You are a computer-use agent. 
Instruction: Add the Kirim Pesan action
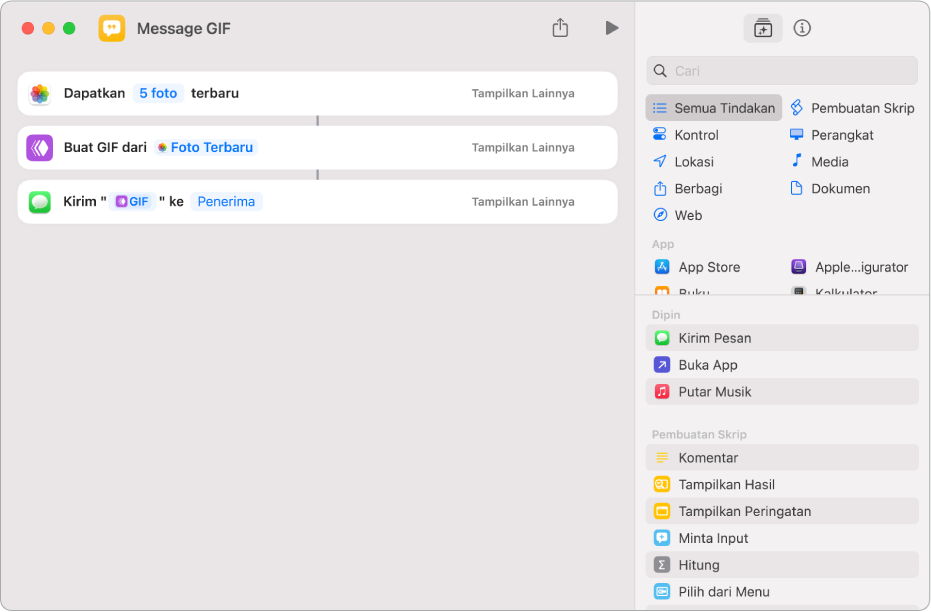coord(782,338)
